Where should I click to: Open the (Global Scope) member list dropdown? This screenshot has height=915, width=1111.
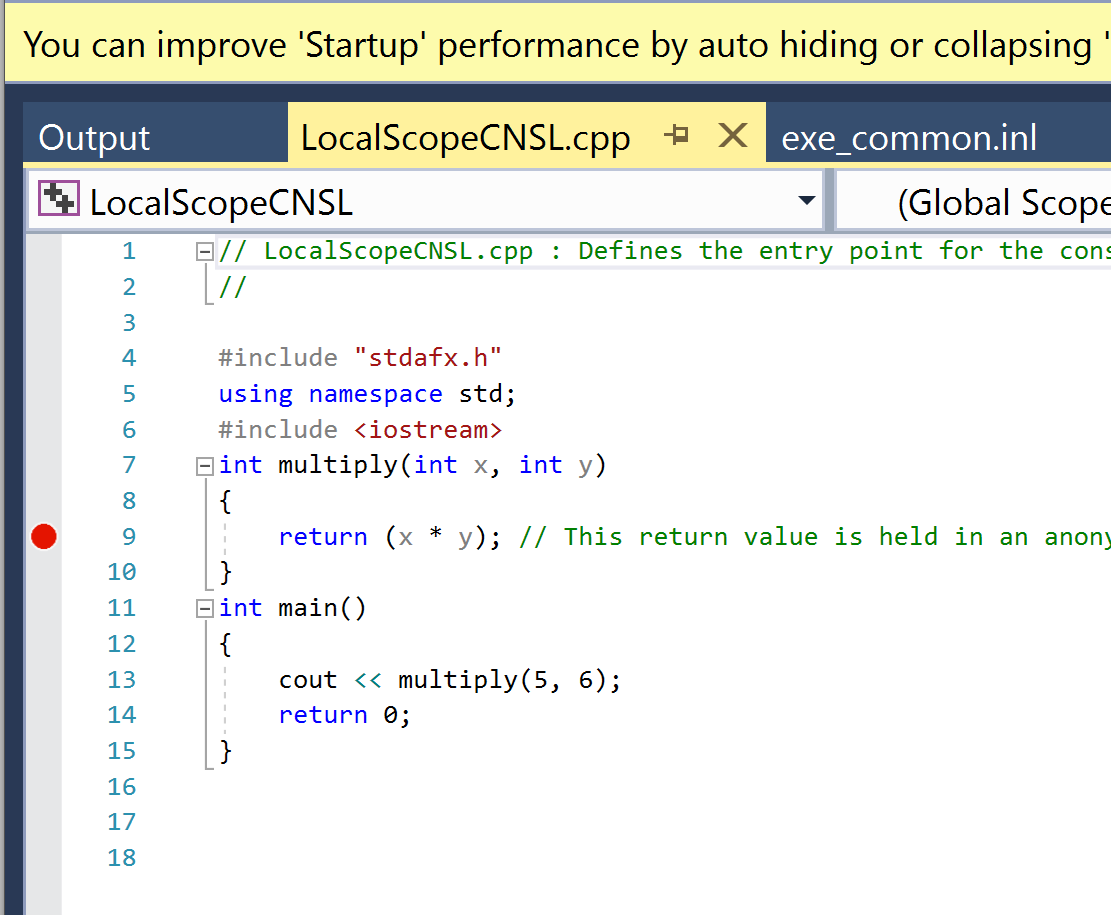click(1030, 199)
